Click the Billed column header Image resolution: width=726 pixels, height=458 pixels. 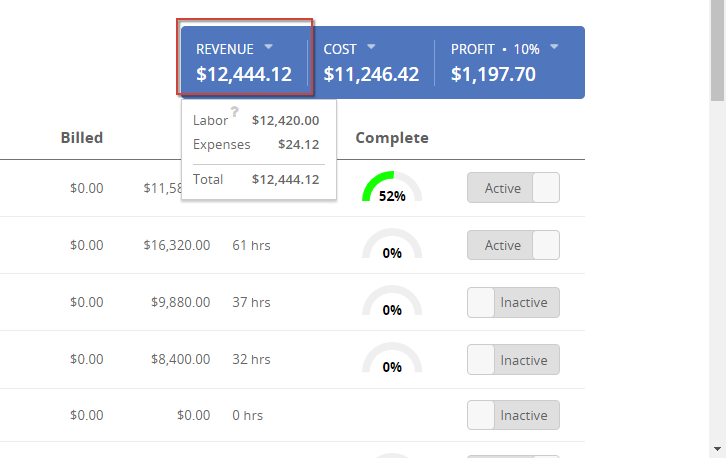pyautogui.click(x=82, y=138)
